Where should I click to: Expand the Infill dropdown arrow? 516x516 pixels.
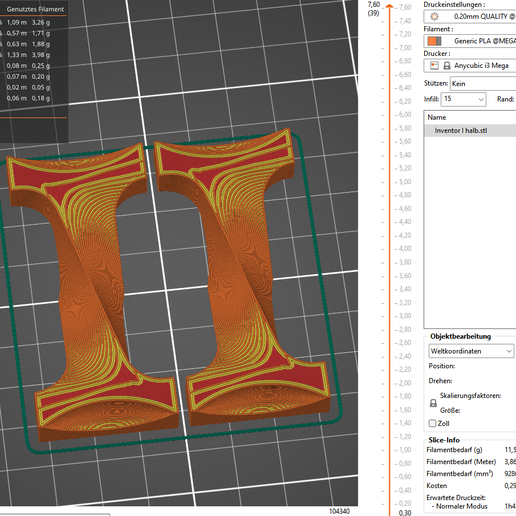(x=481, y=99)
